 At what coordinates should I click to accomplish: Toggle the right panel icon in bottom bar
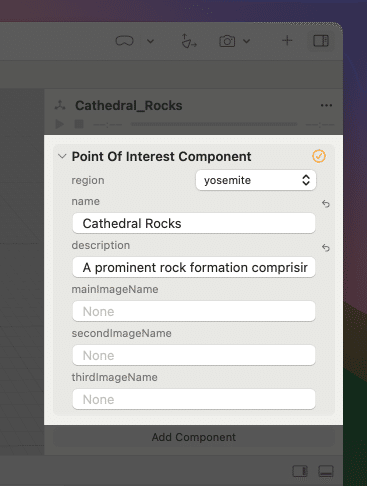(300, 471)
